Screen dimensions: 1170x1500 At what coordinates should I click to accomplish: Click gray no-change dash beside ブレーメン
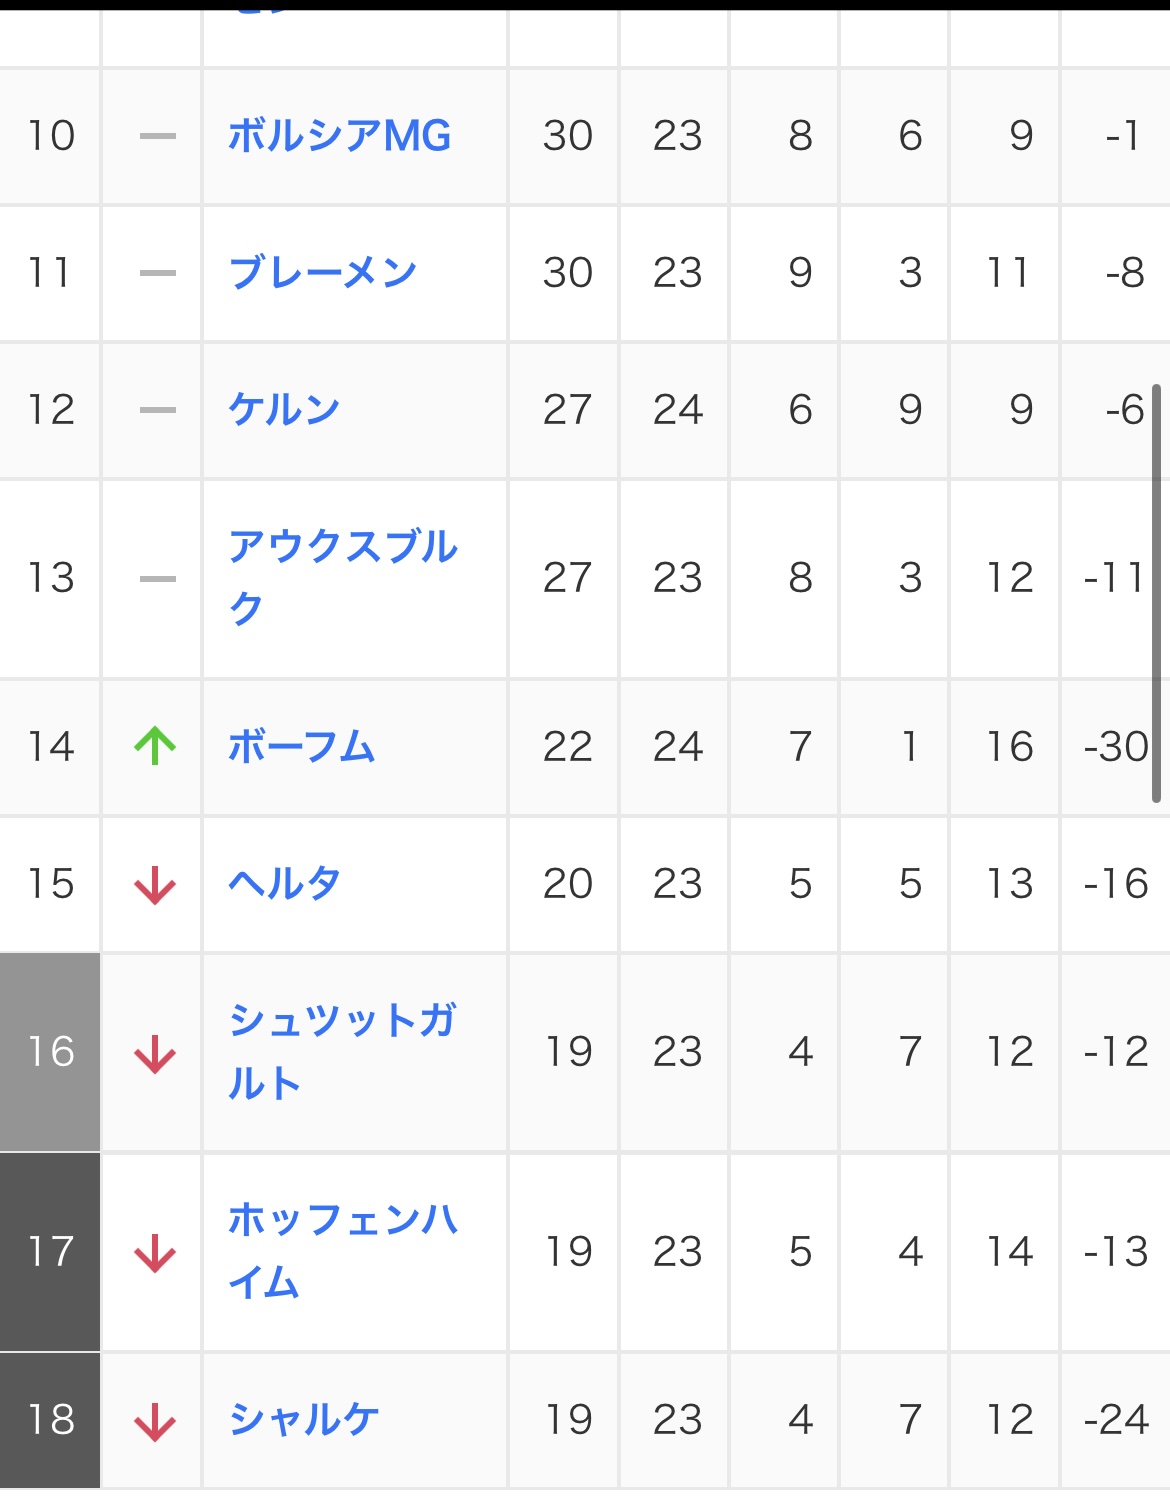158,273
